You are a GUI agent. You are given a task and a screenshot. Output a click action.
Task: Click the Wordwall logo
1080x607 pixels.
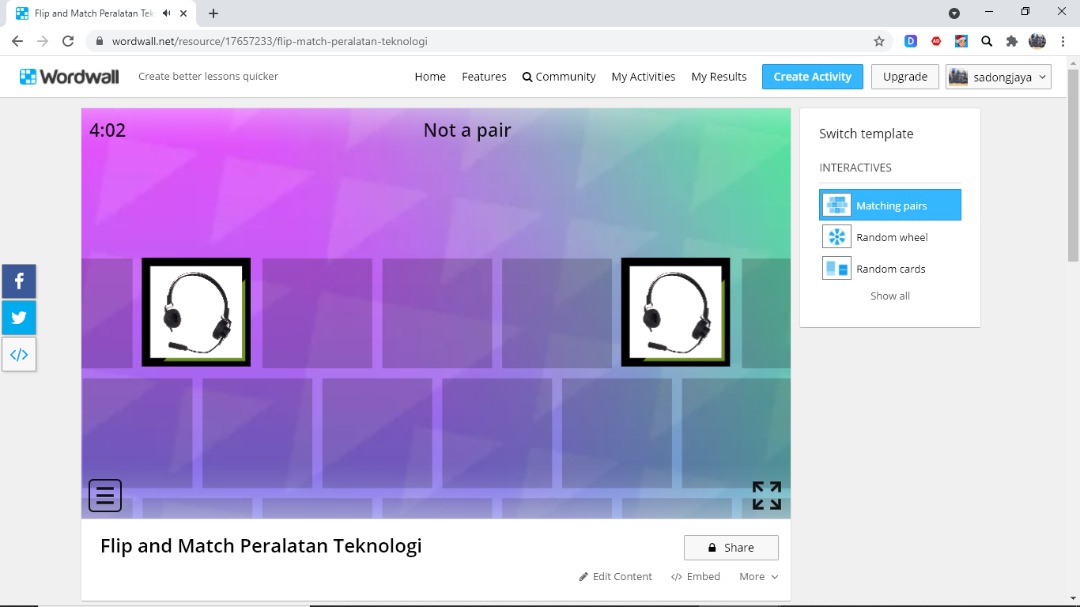(x=69, y=77)
